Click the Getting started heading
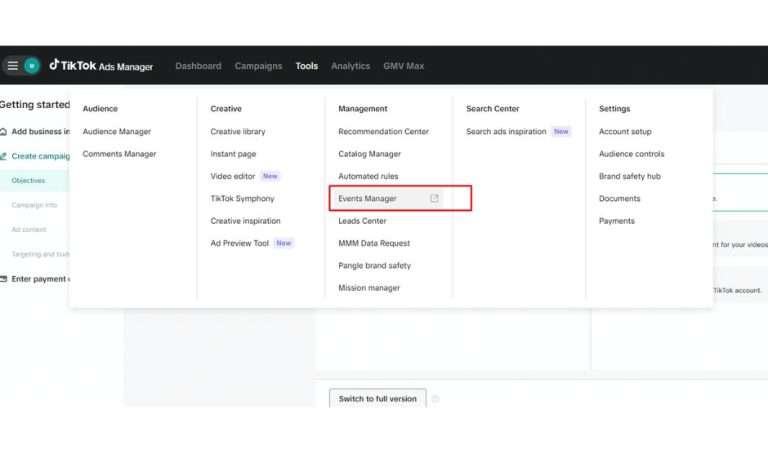Viewport: 768px width, 453px height. coord(35,105)
